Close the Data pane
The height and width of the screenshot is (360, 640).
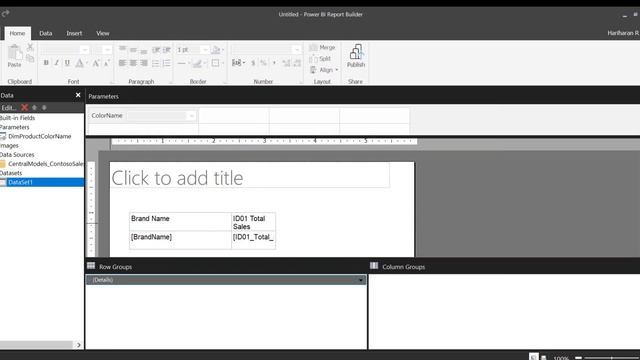coord(78,95)
